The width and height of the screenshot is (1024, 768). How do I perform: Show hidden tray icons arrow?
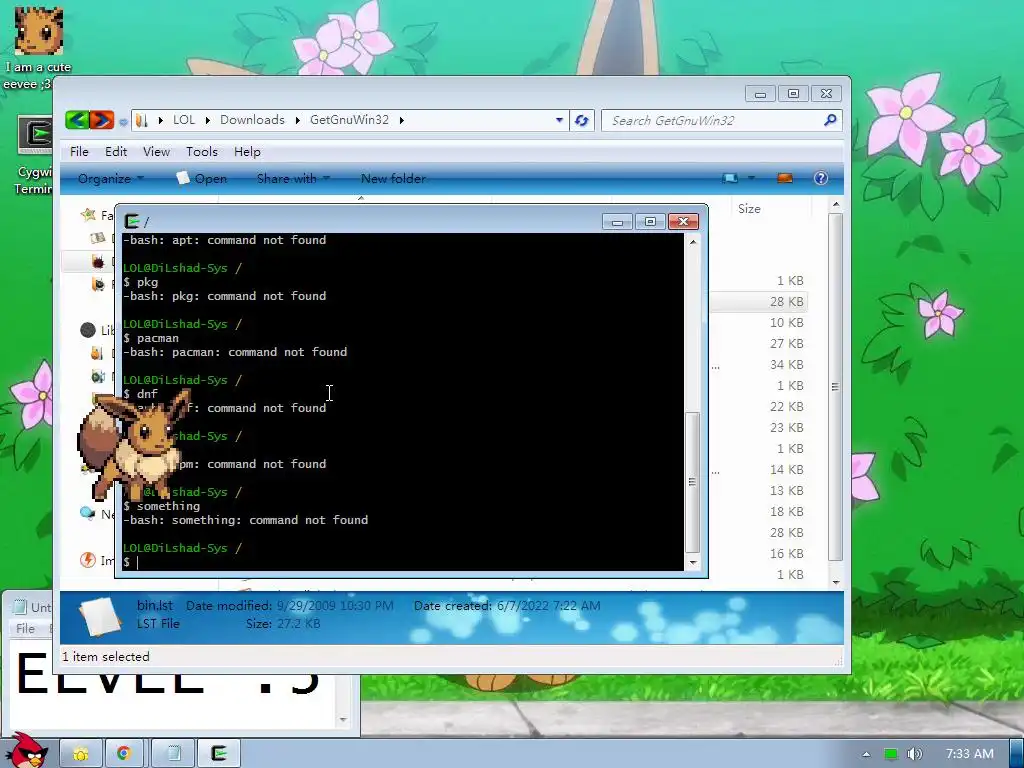click(x=866, y=754)
